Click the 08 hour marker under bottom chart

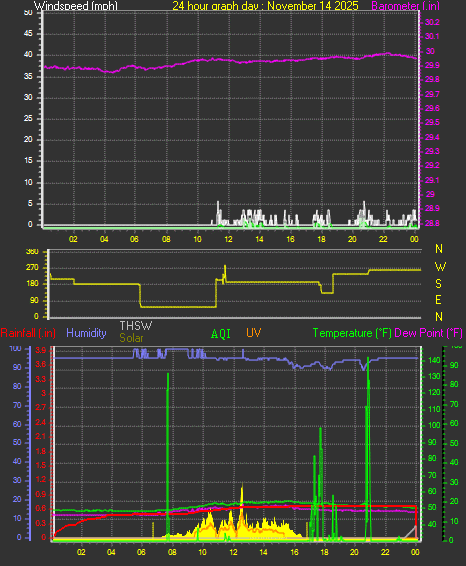coord(172,552)
